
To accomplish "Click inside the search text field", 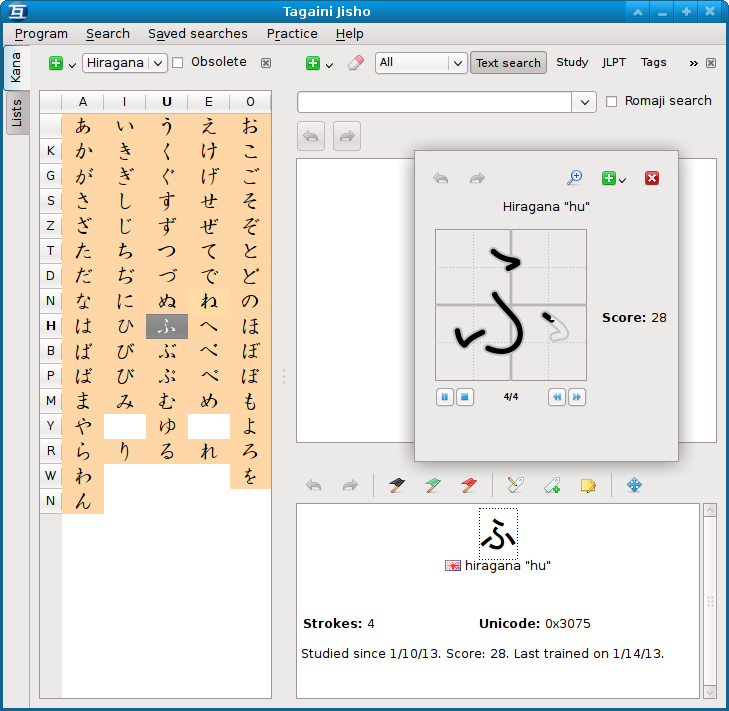I will coord(434,102).
